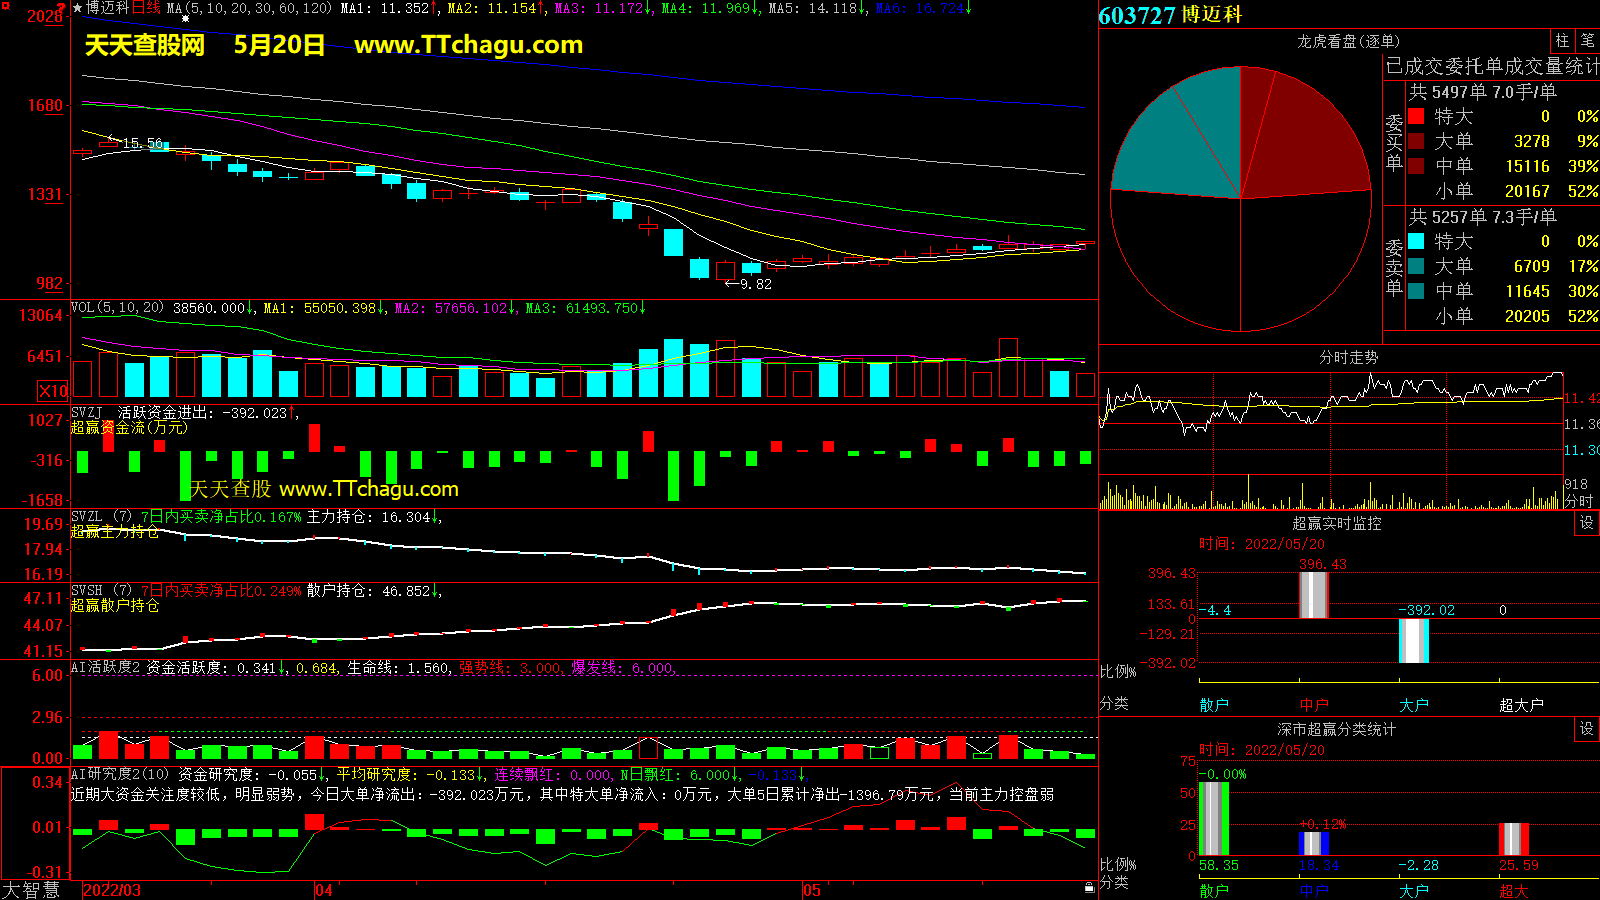Click the red 特大 buy-order color swatch
1600x900 pixels.
coord(1416,116)
